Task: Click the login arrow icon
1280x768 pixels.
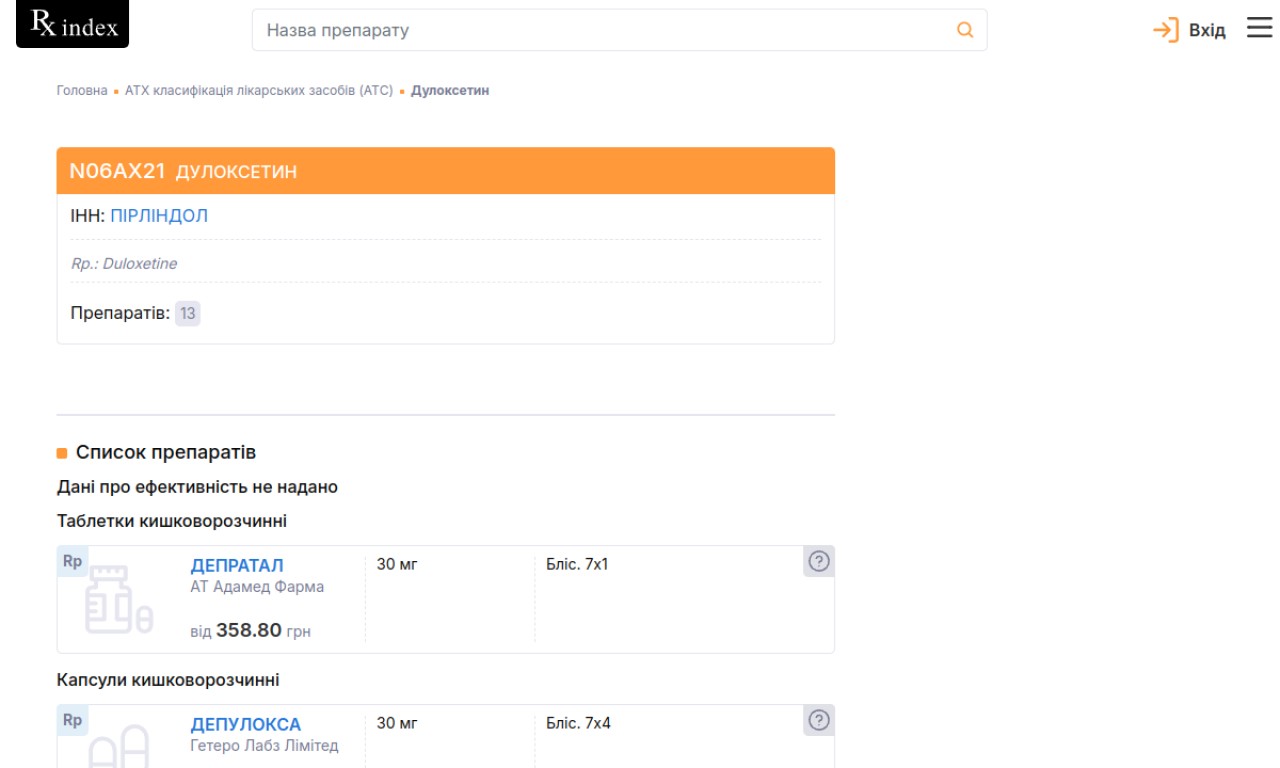Action: coord(1165,30)
